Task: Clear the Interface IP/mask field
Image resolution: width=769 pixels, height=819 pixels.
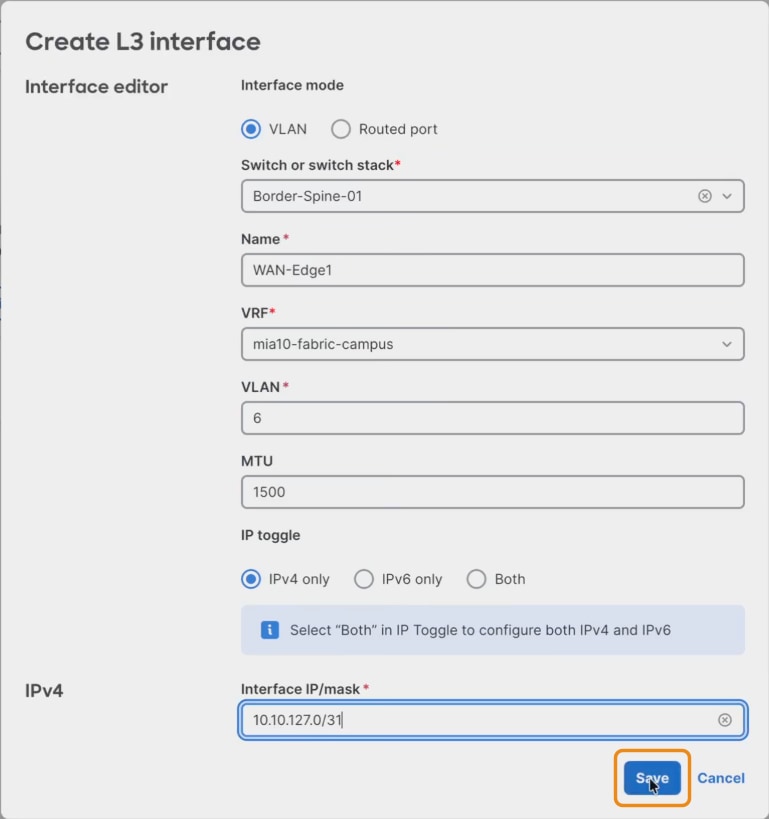Action: [724, 720]
